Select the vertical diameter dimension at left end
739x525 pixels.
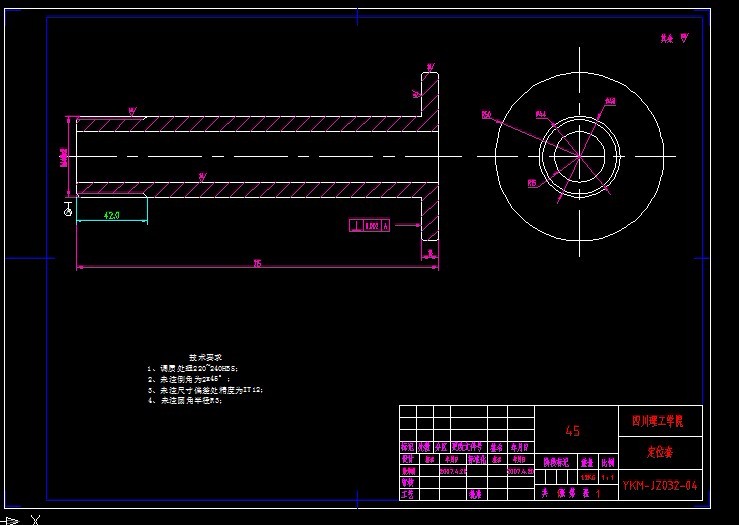click(64, 157)
